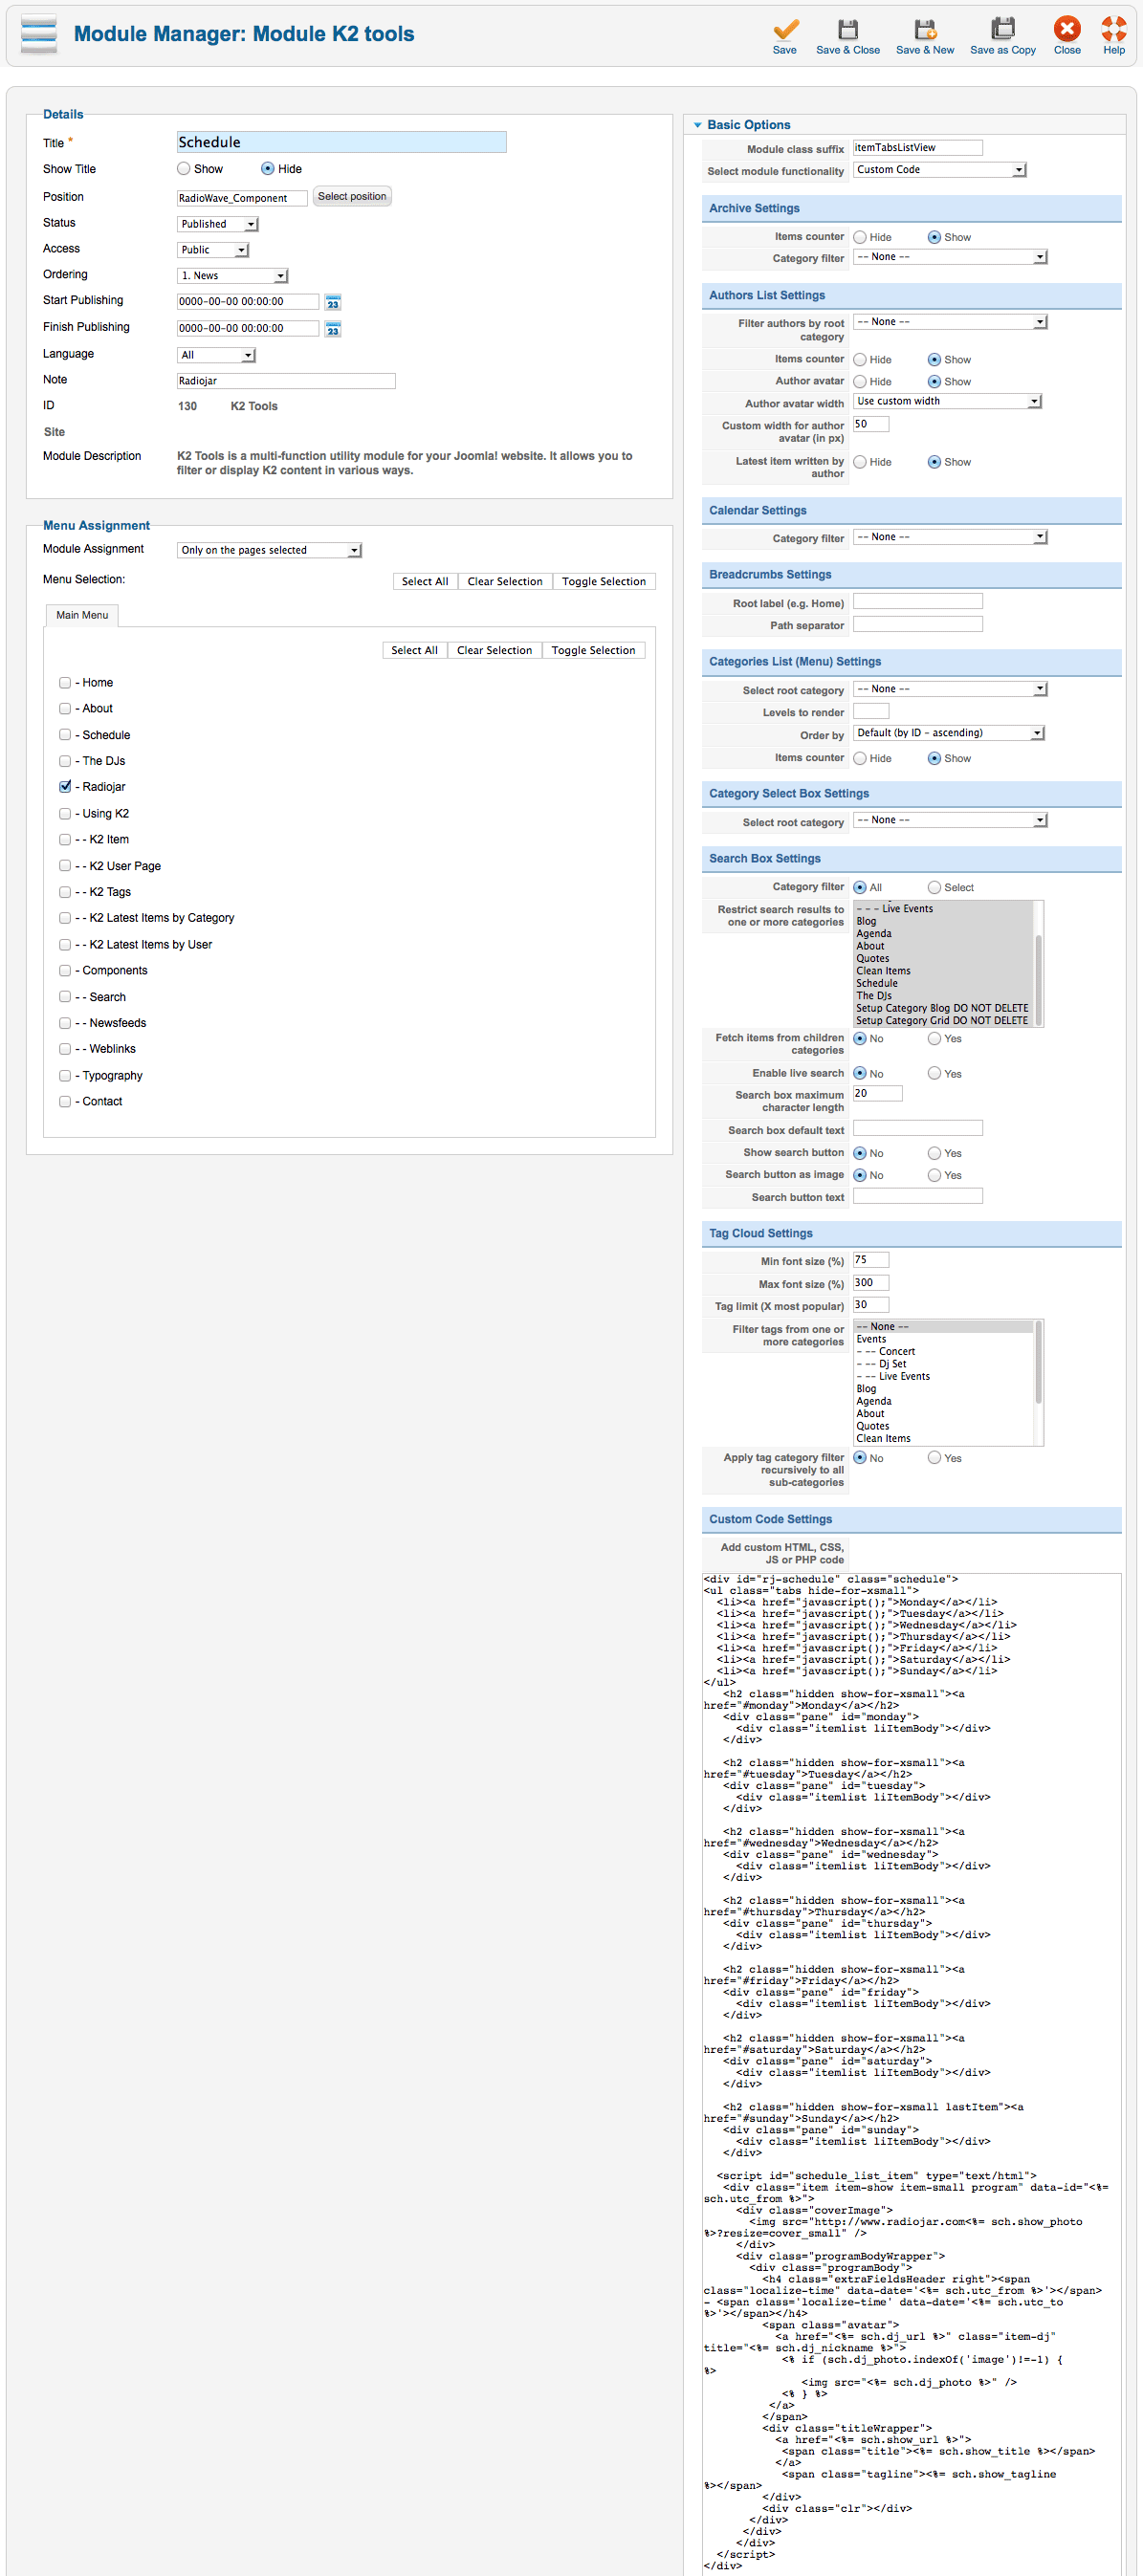Open the Categories List Order by dropdown
This screenshot has width=1143, height=2576.
click(x=949, y=734)
